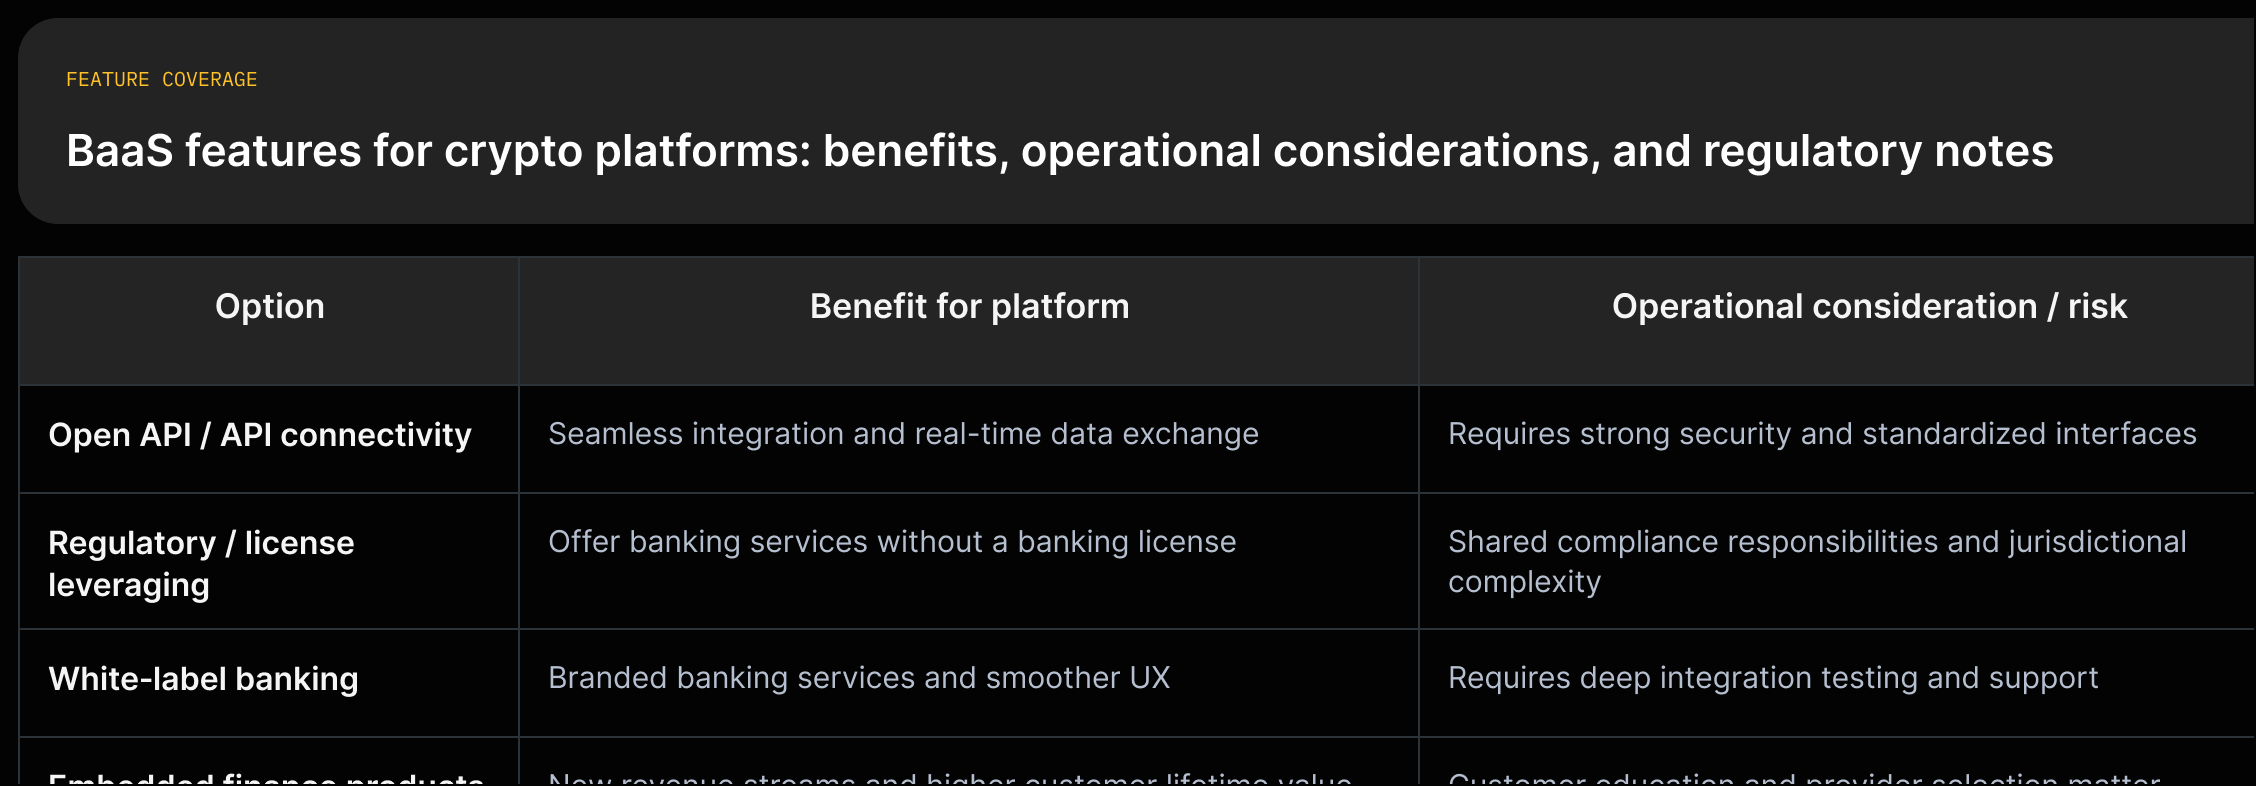The width and height of the screenshot is (2256, 786).
Task: Select the BaaS features for crypto platforms heading
Action: point(1059,151)
